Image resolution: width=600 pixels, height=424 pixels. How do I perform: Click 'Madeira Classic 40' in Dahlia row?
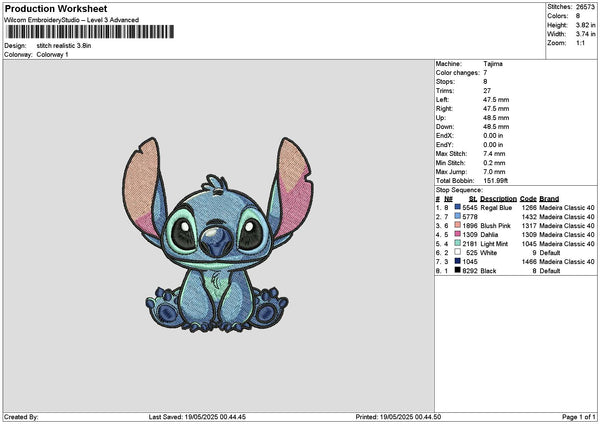(x=567, y=235)
